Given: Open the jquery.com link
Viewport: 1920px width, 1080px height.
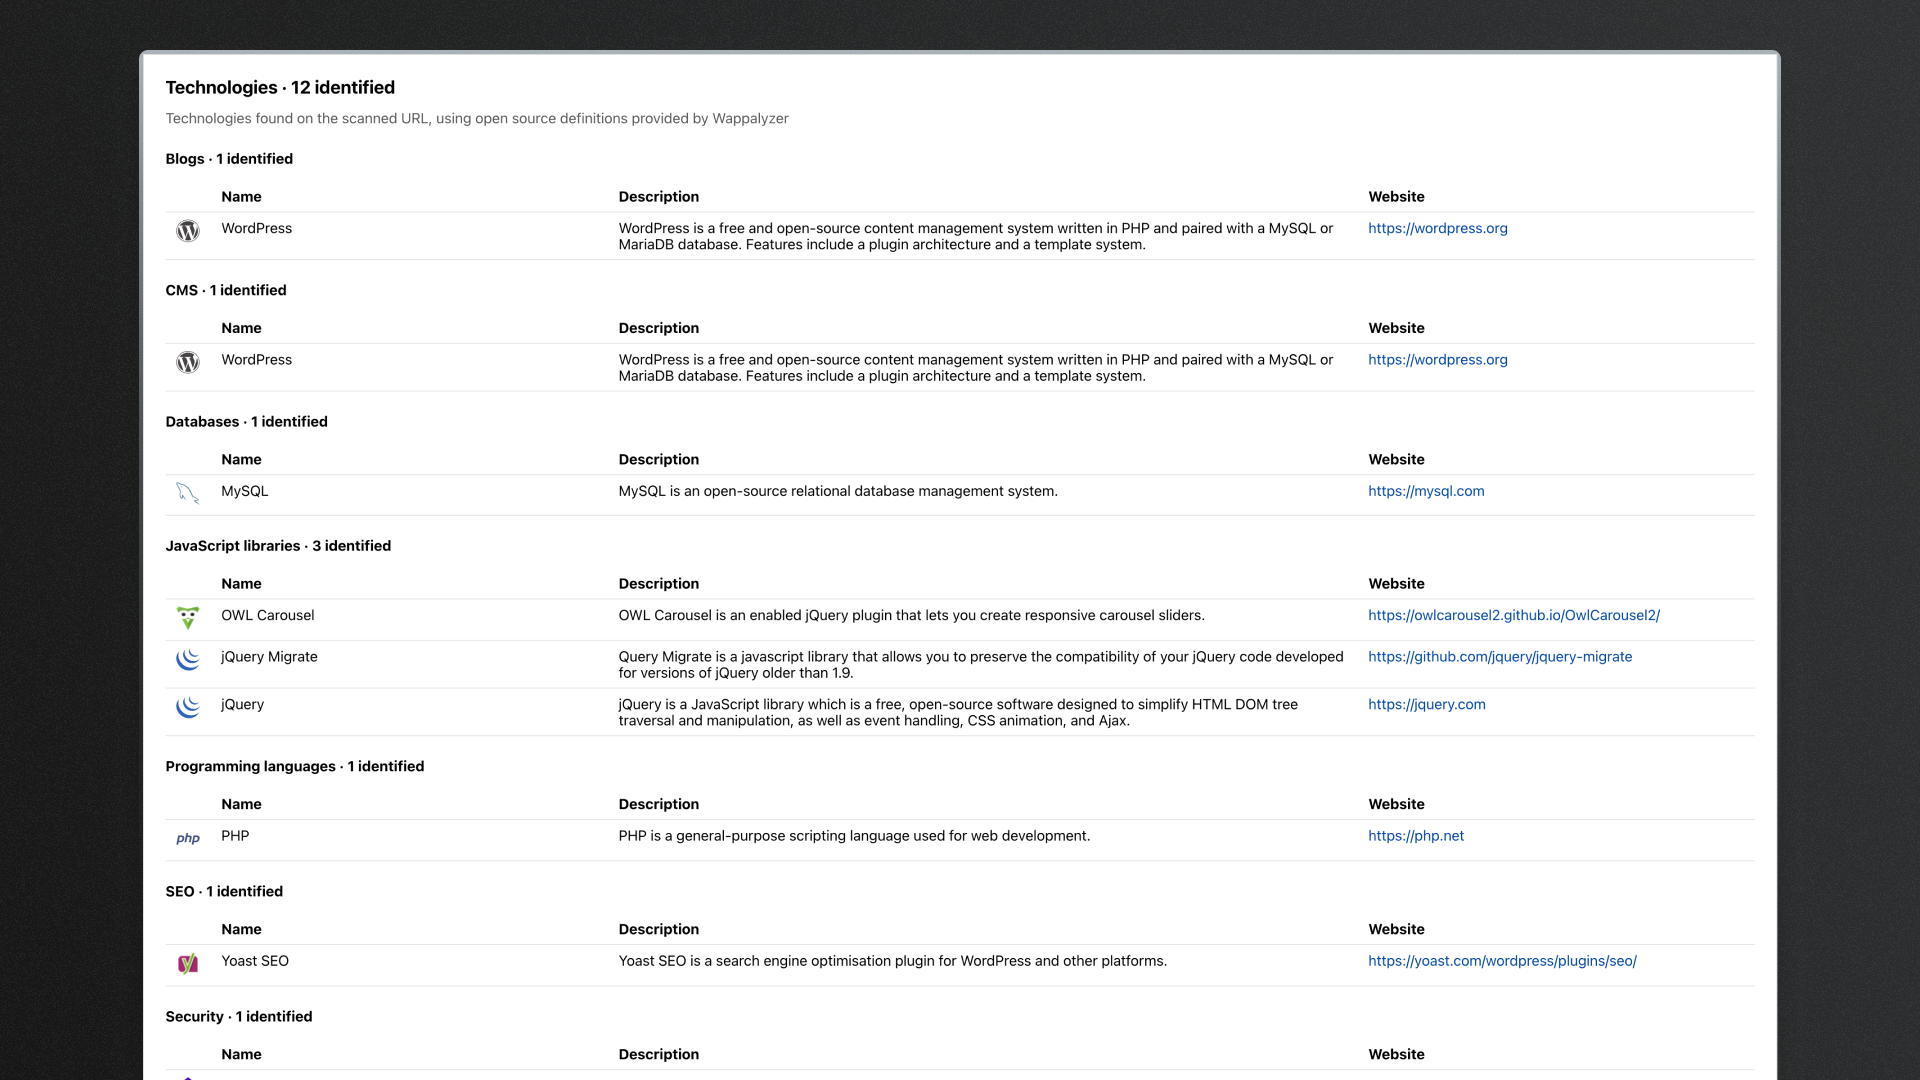Looking at the screenshot, I should [x=1426, y=704].
